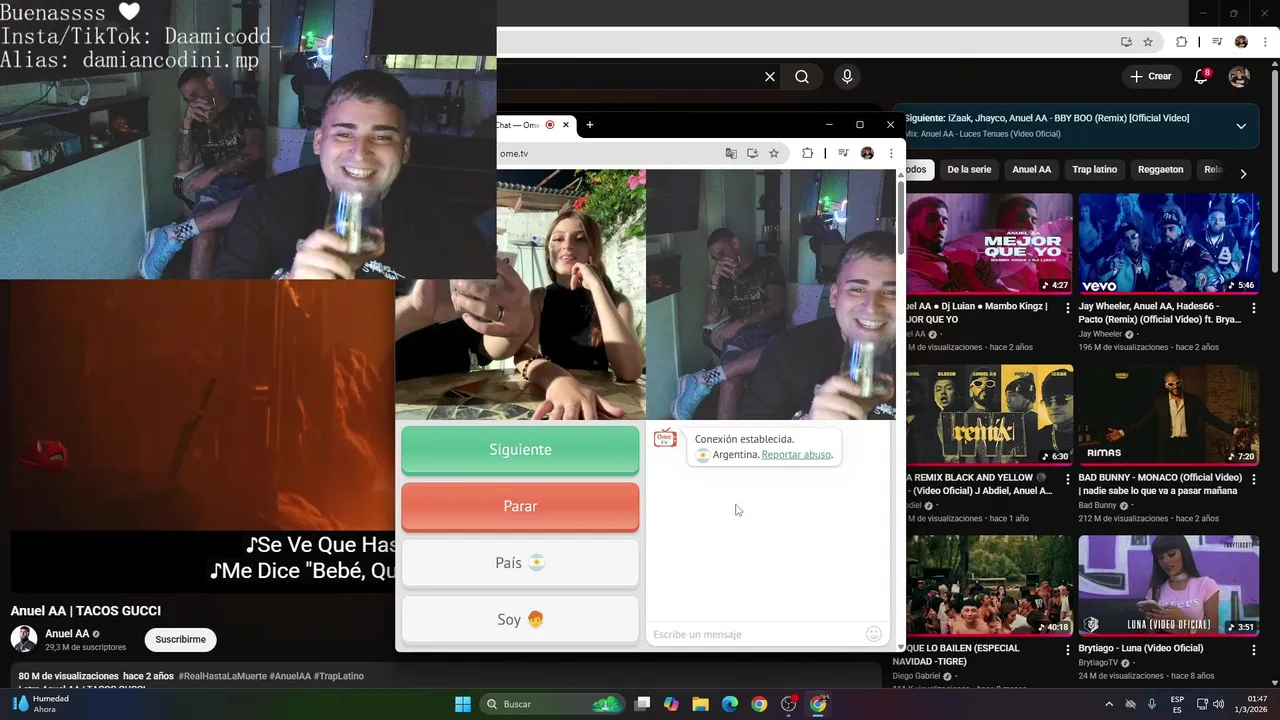Click Buscar taskbar search box
Viewport: 1280px width, 720px height.
(552, 704)
